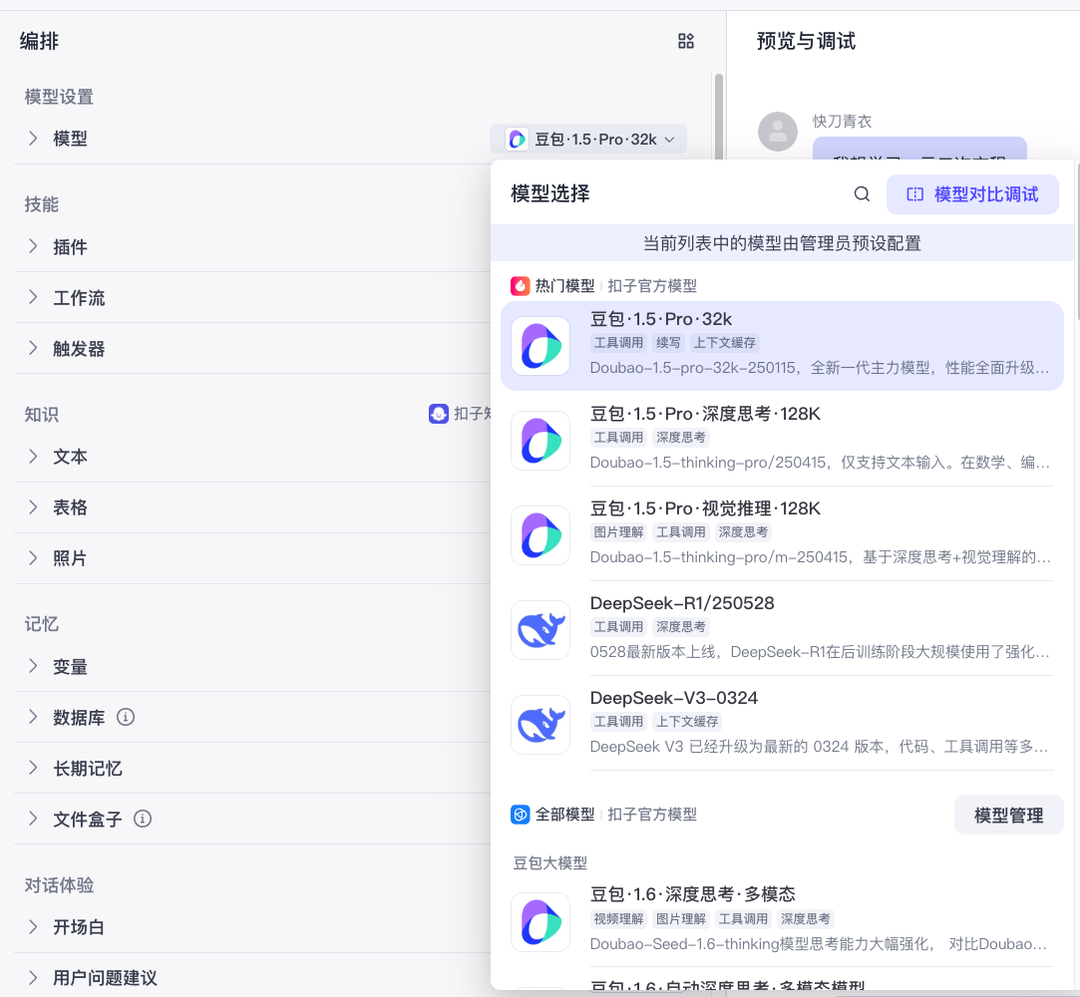The width and height of the screenshot is (1080, 997).
Task: Click the grid layout icon beside 编排
Action: point(685,41)
